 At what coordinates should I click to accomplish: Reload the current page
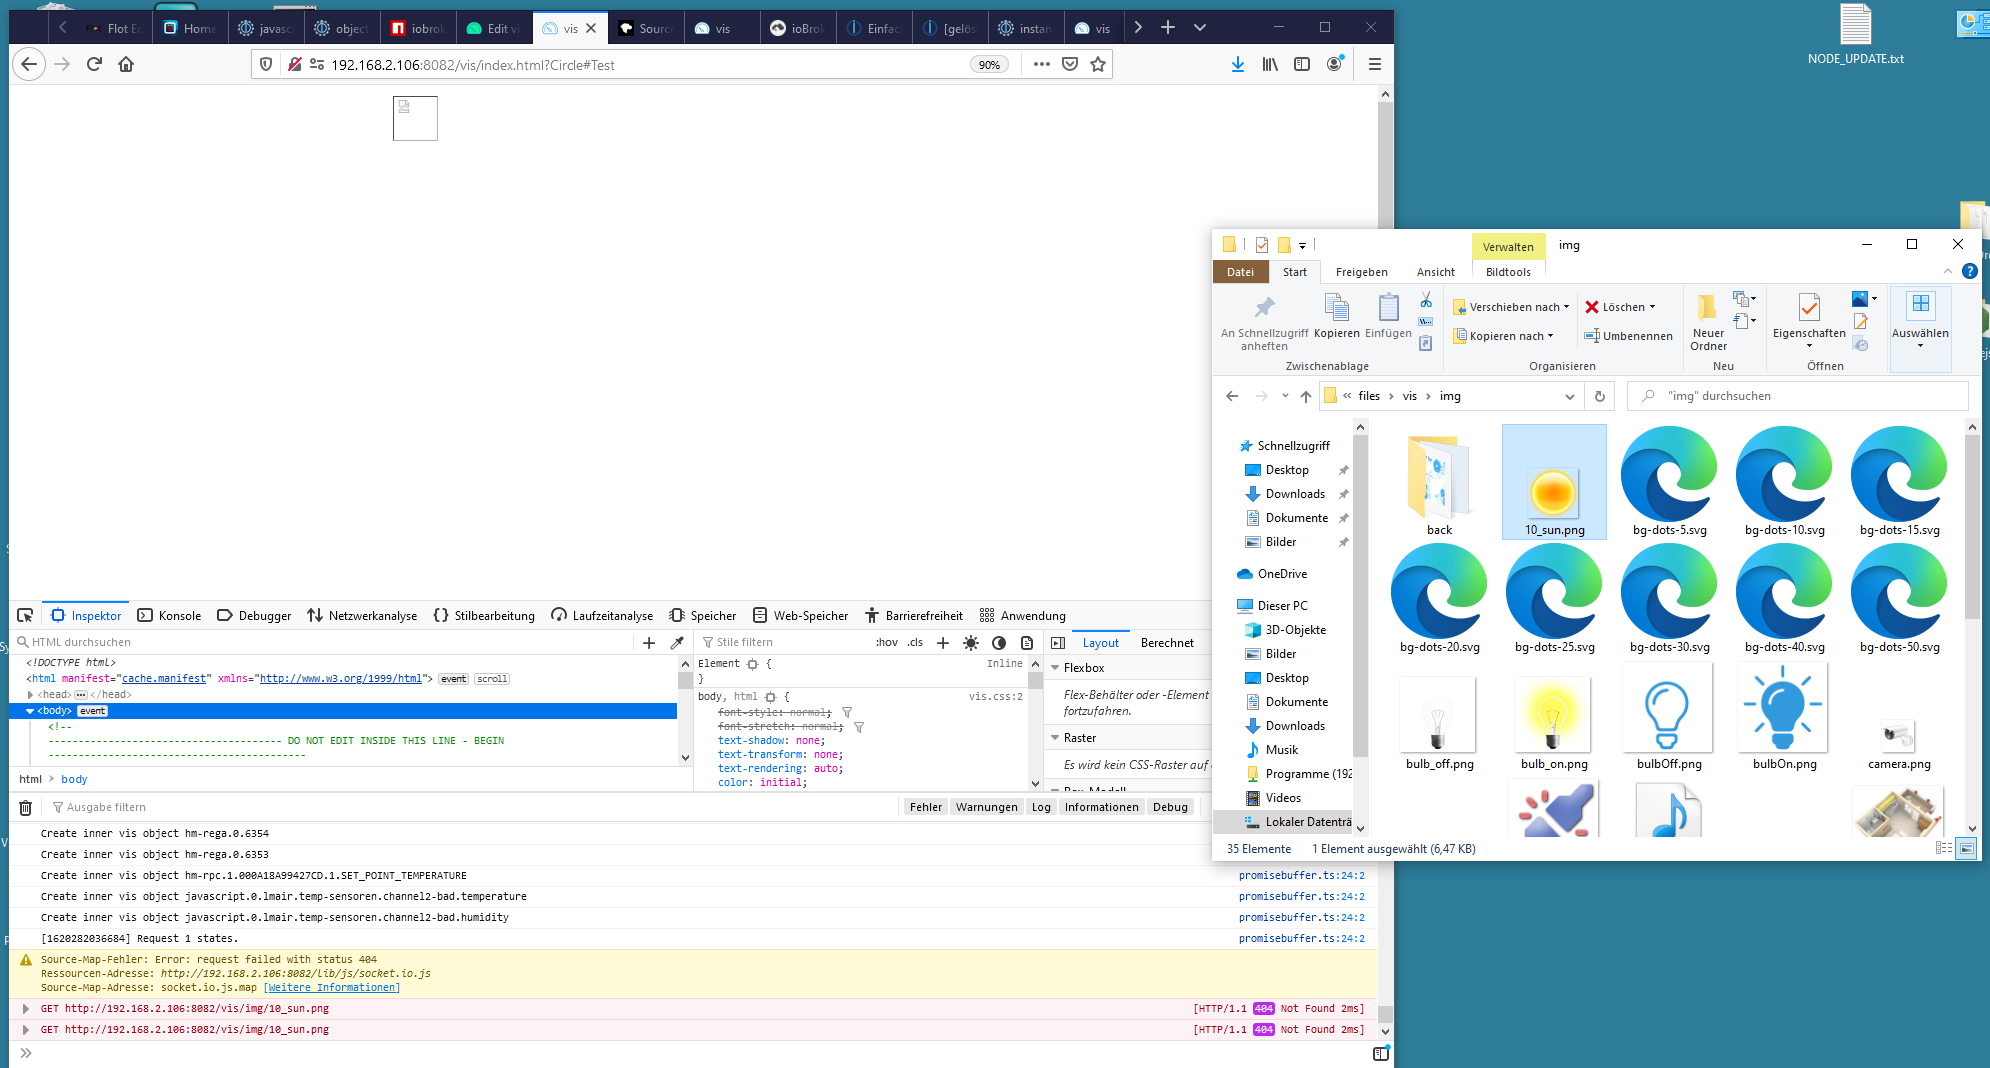[94, 65]
